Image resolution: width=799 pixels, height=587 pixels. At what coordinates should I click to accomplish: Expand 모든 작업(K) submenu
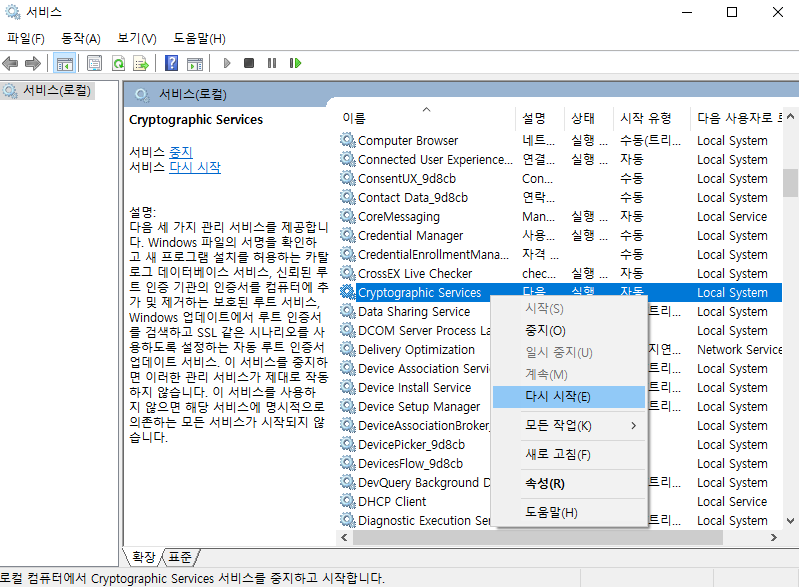coord(569,425)
